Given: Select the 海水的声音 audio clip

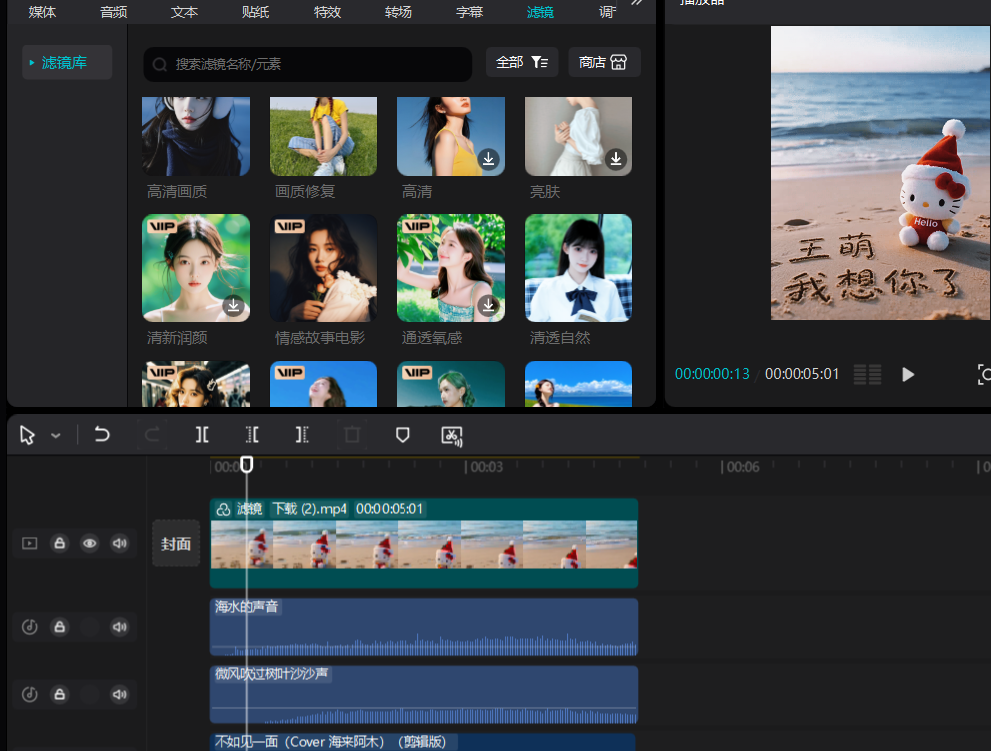Looking at the screenshot, I should 423,627.
